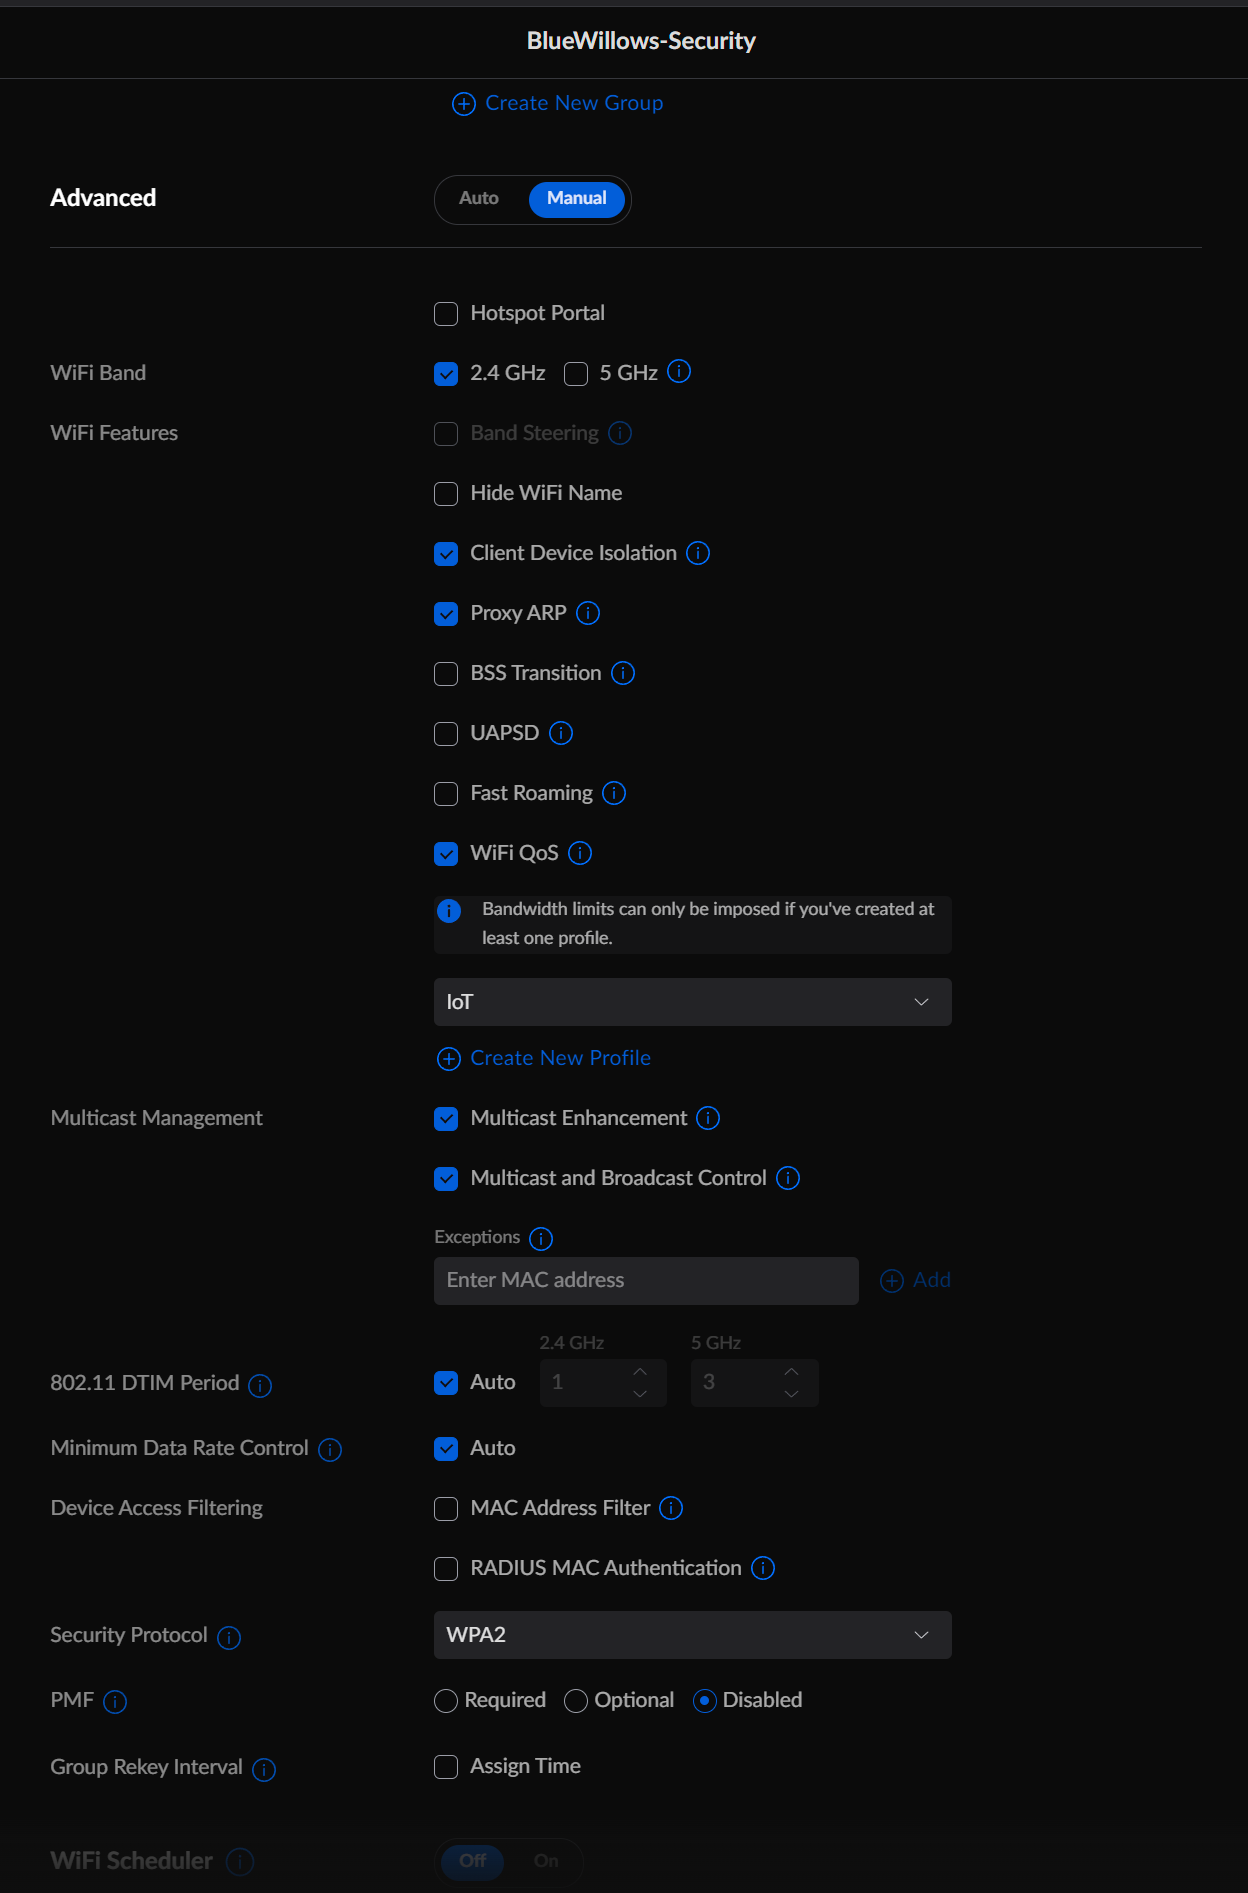View Client Device Isolation info
1248x1893 pixels.
(698, 553)
